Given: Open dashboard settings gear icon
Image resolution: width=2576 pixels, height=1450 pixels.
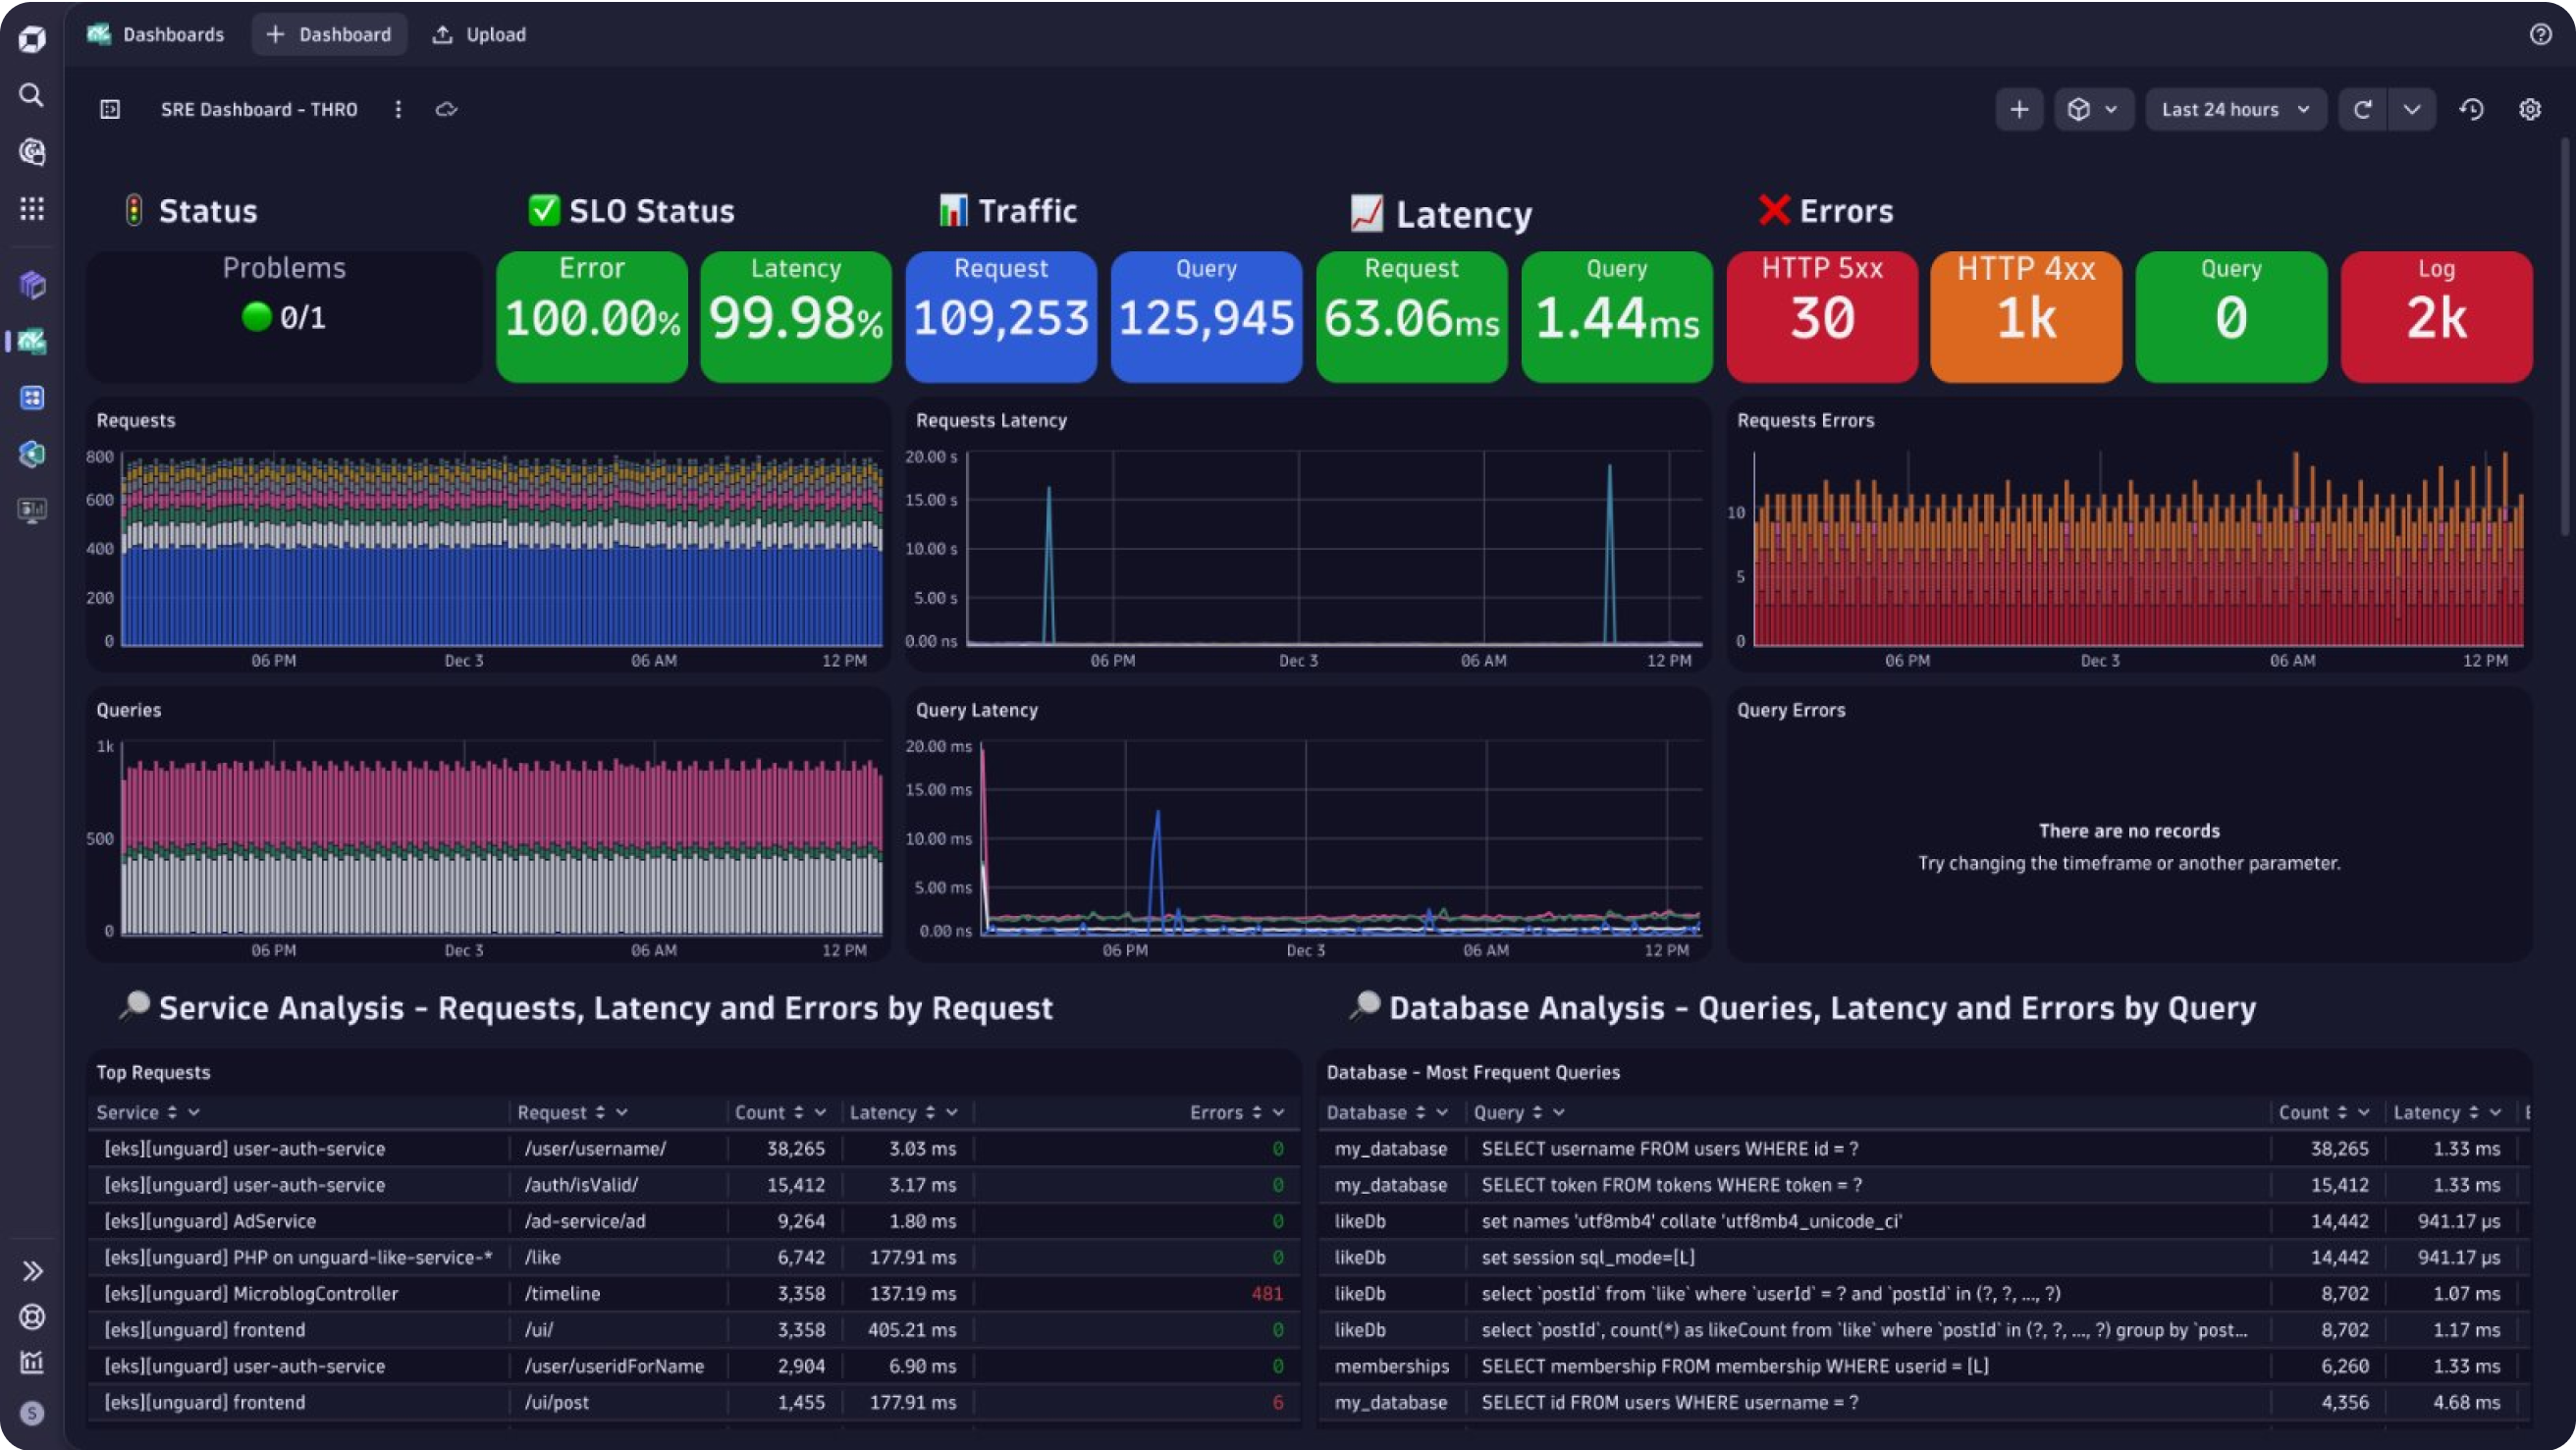Looking at the screenshot, I should point(2530,109).
